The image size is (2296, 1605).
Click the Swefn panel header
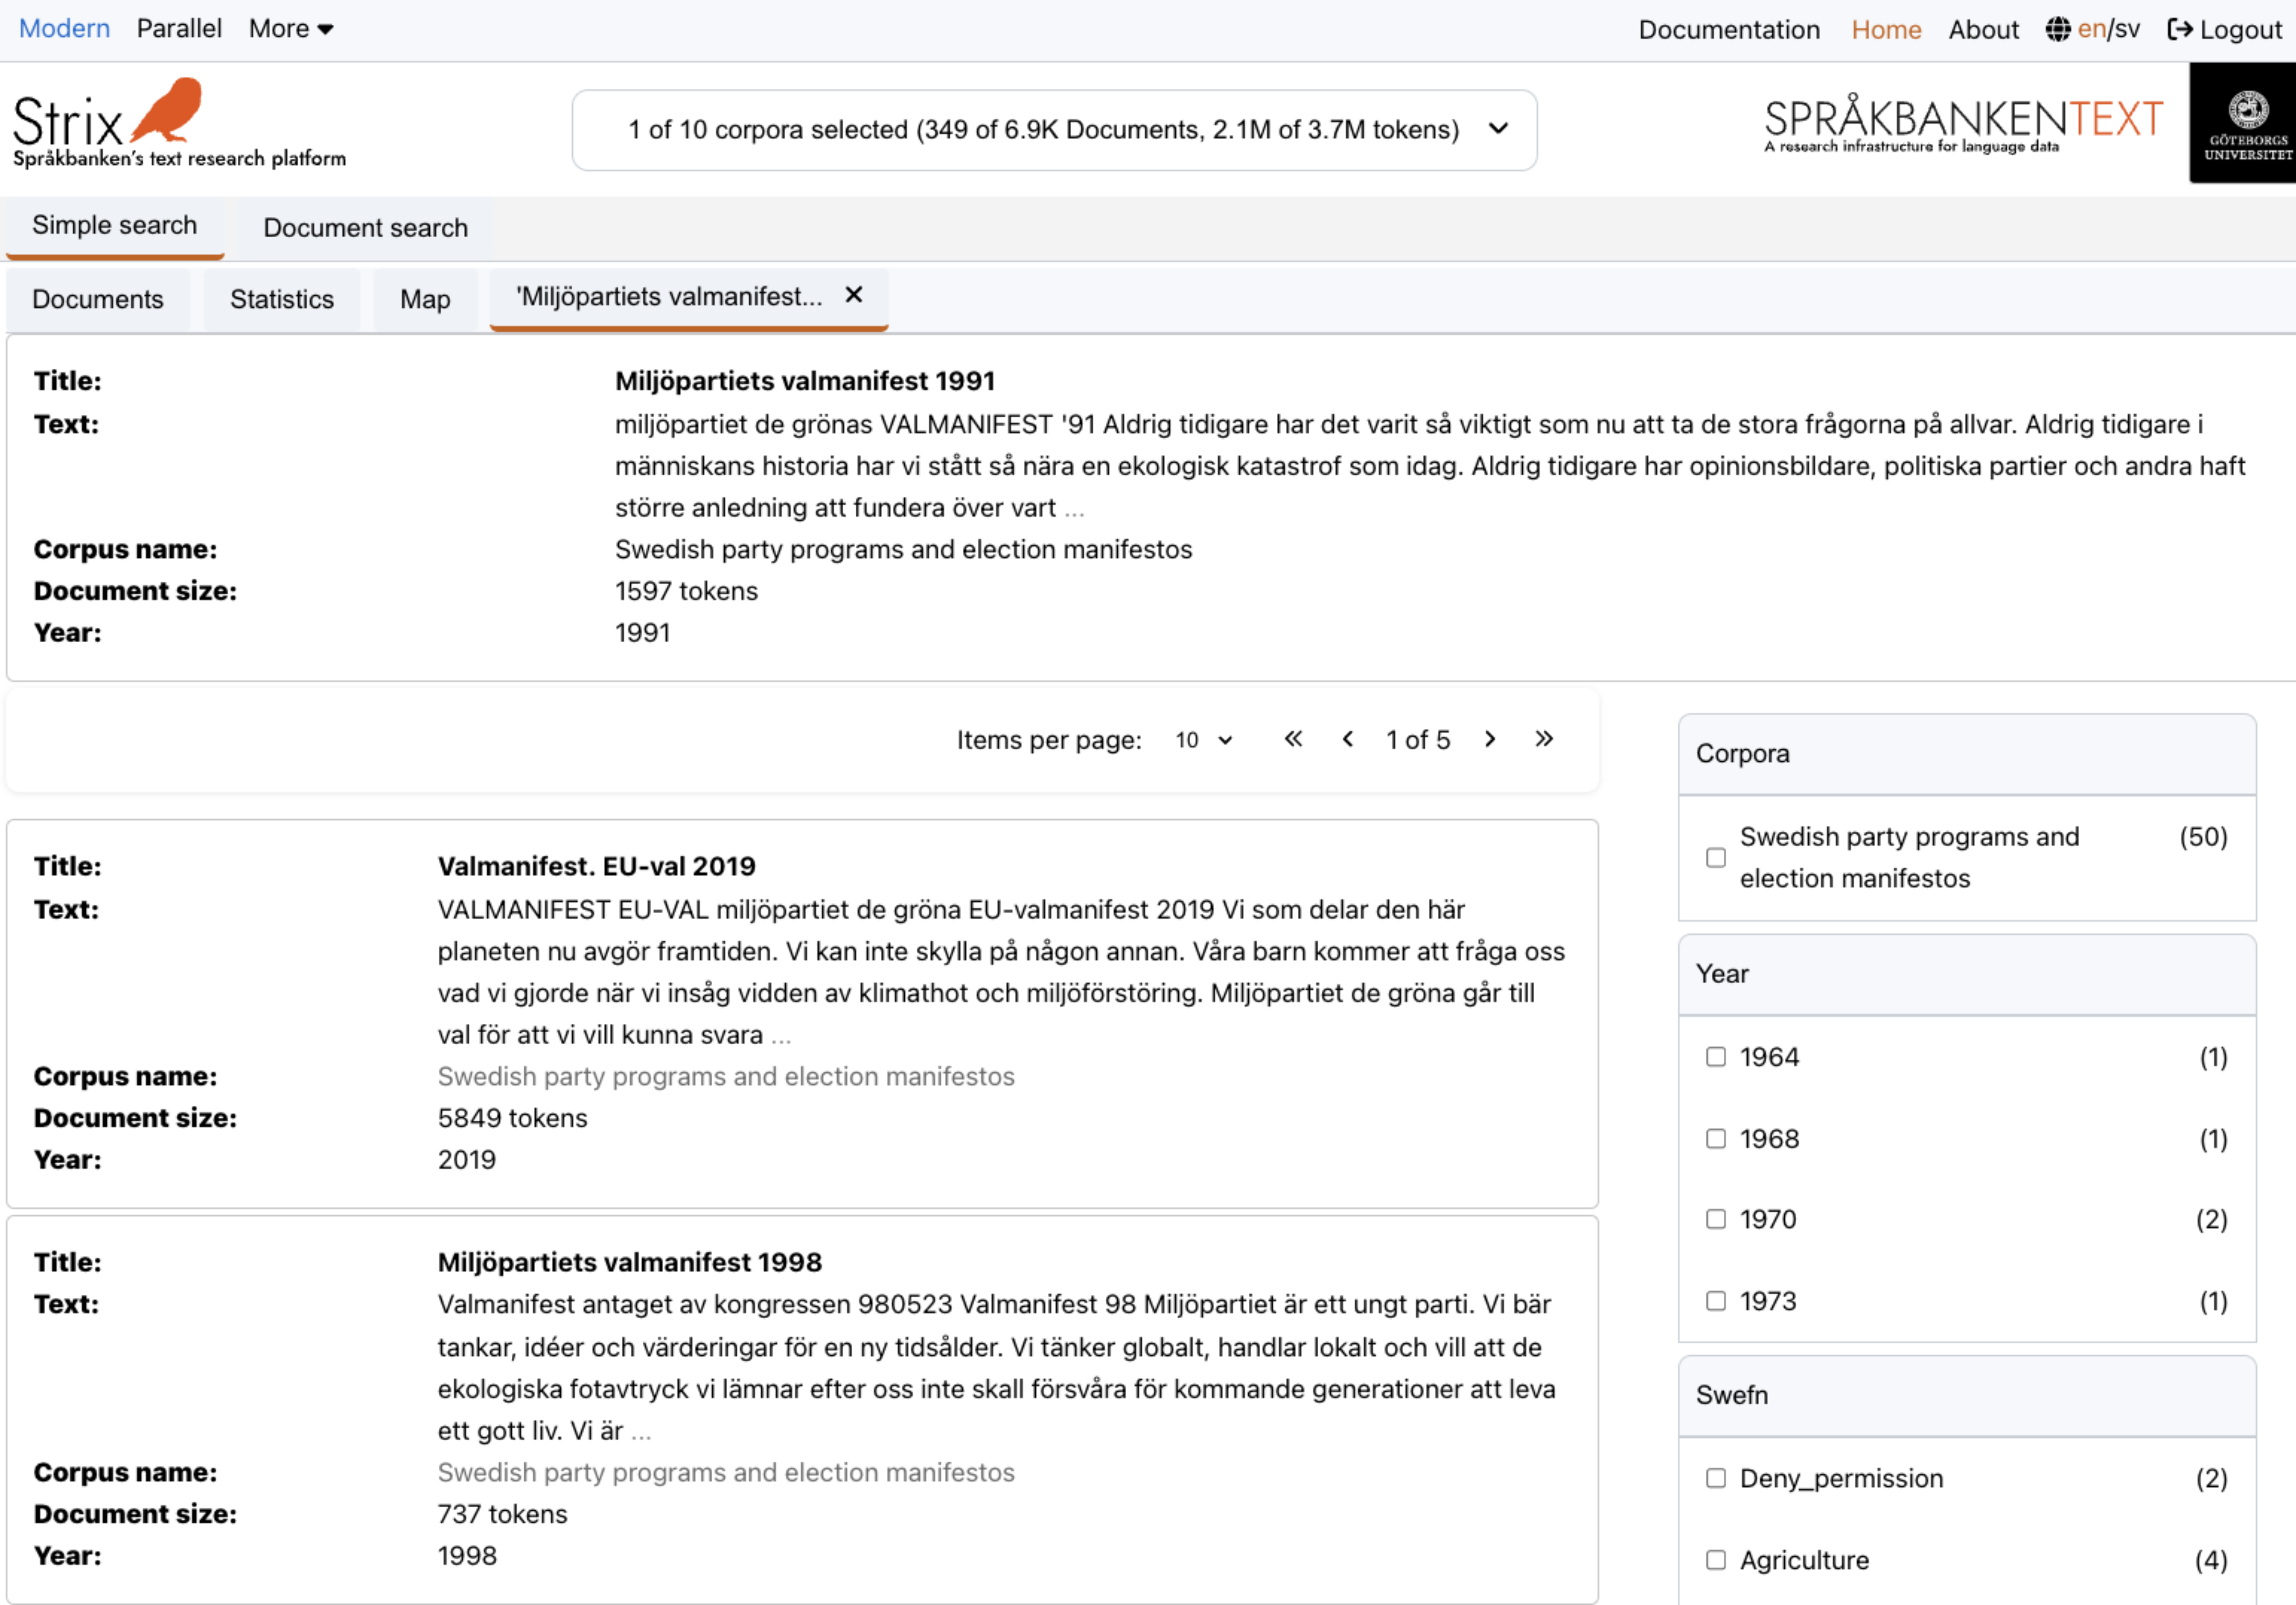(x=1967, y=1395)
